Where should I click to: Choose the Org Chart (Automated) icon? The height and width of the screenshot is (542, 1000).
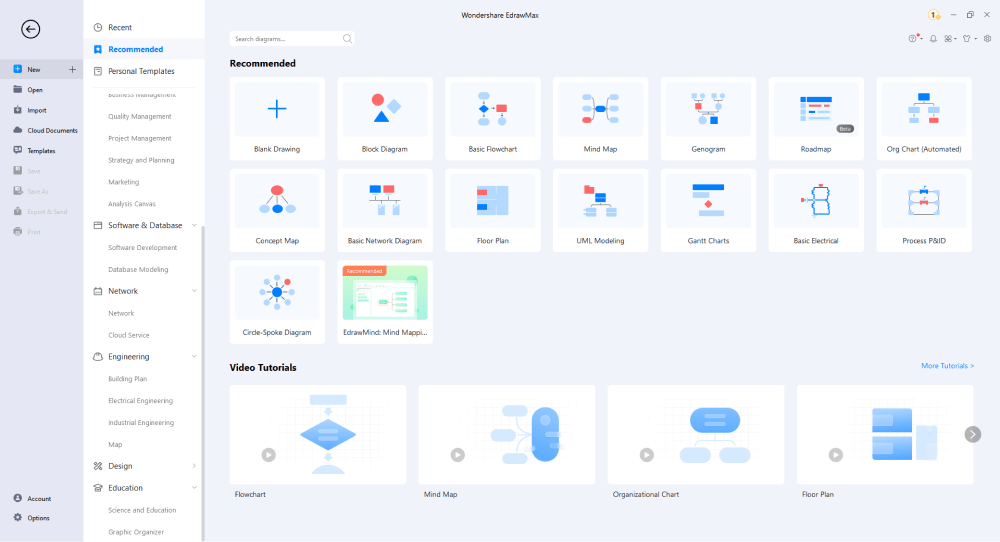click(923, 108)
